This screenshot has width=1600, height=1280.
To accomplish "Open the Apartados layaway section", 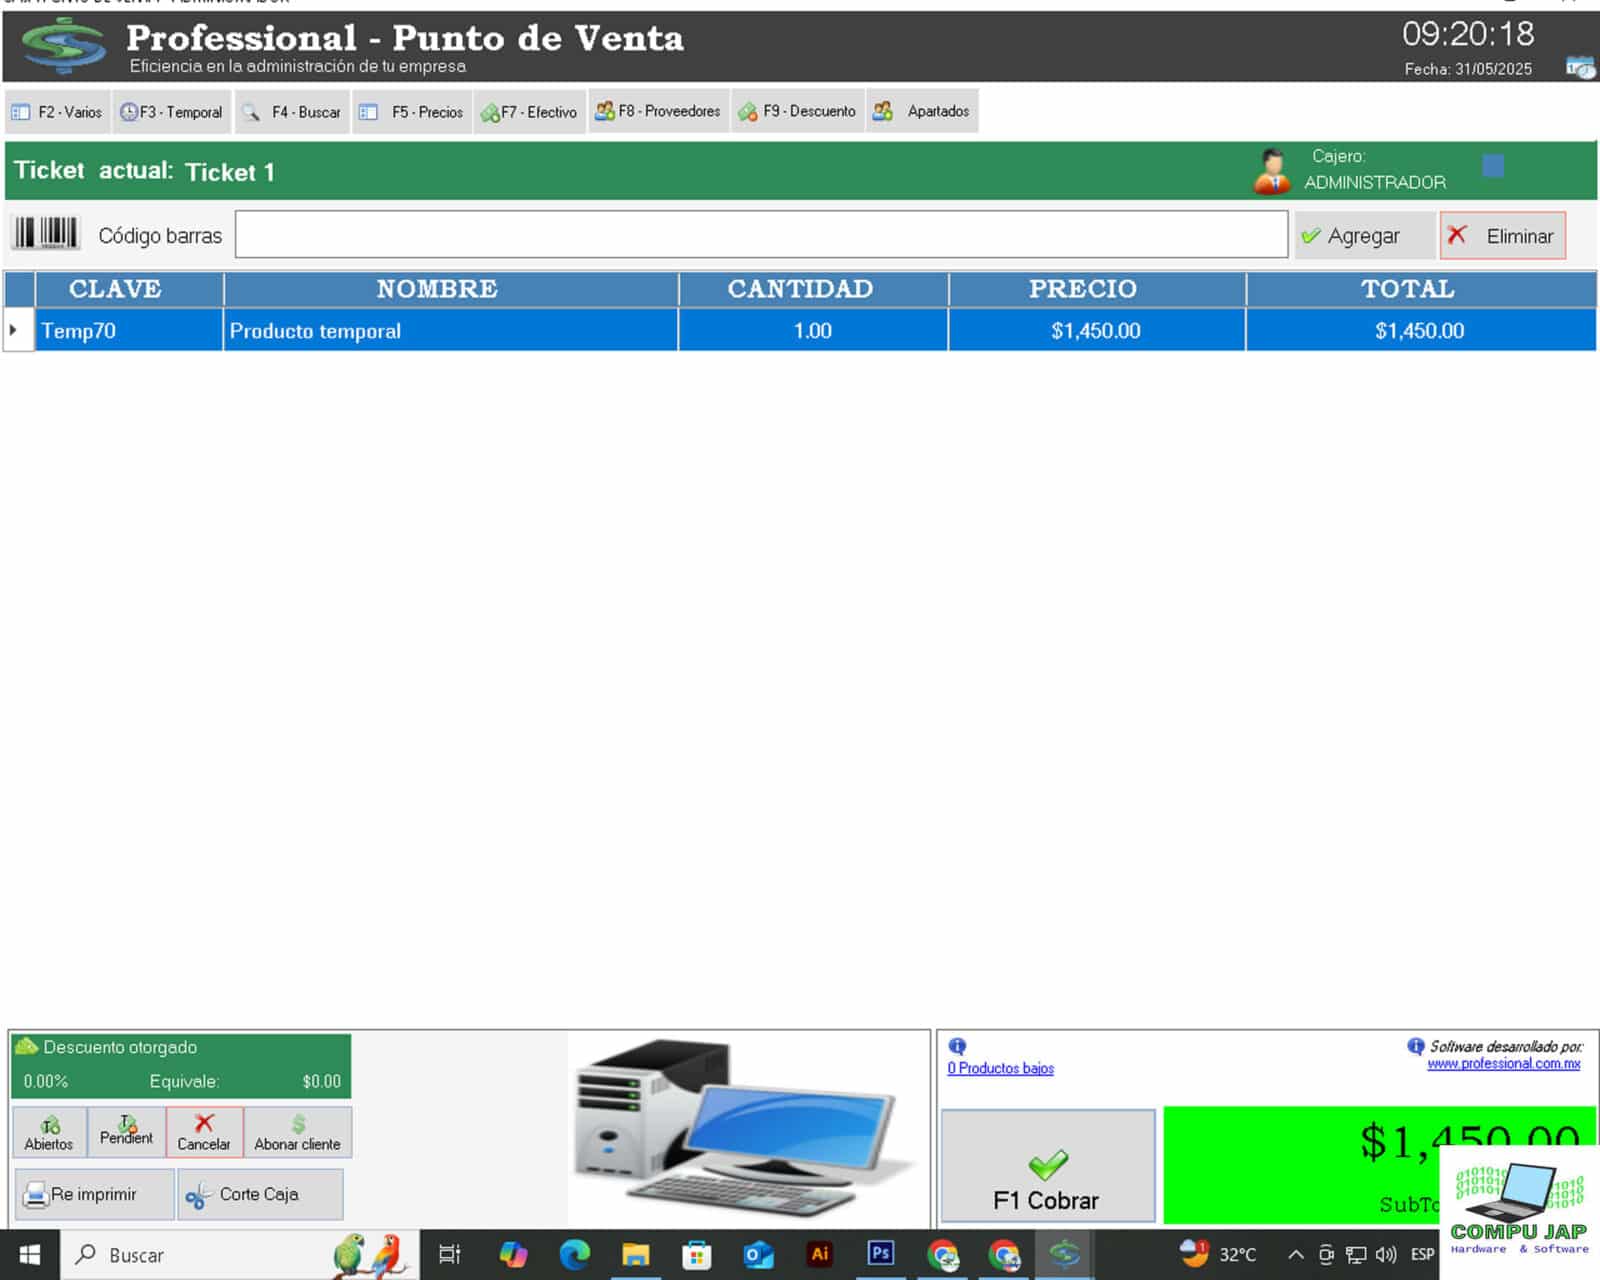I will (x=922, y=111).
